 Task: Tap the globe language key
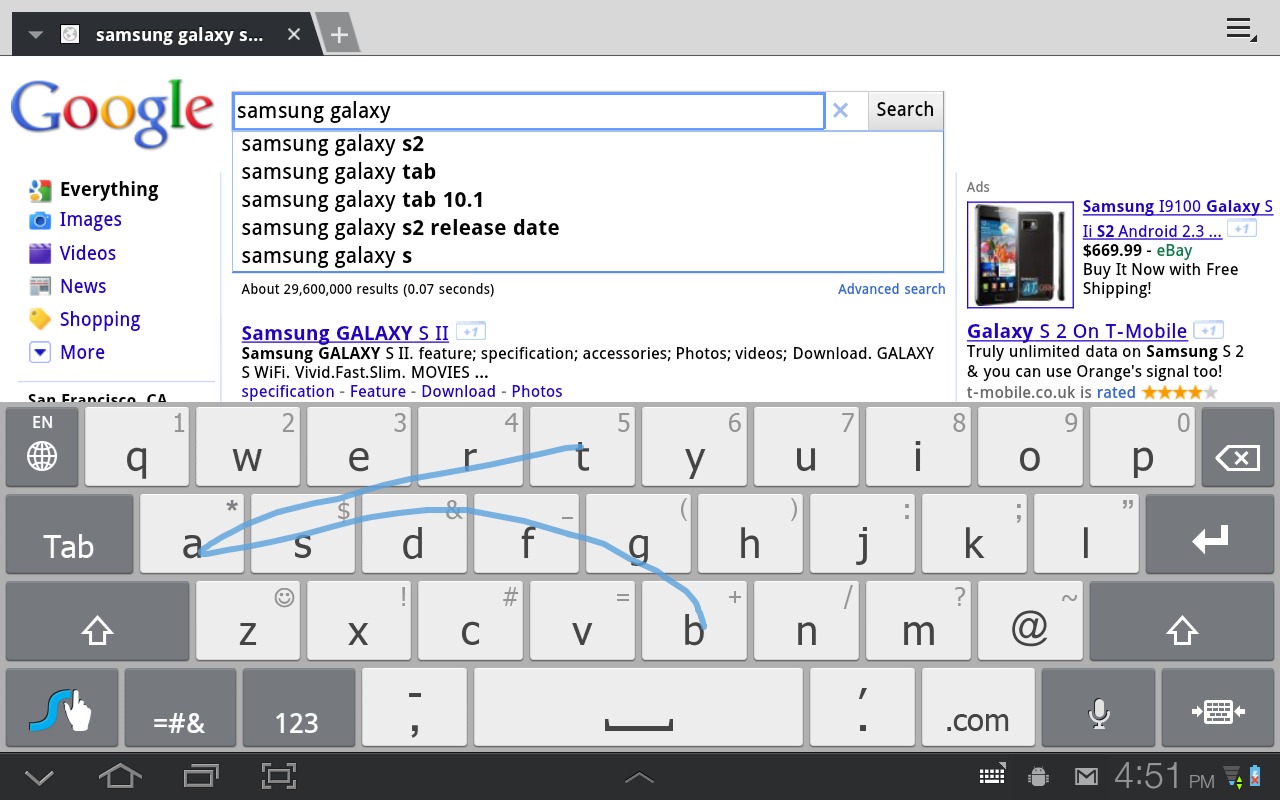coord(42,445)
